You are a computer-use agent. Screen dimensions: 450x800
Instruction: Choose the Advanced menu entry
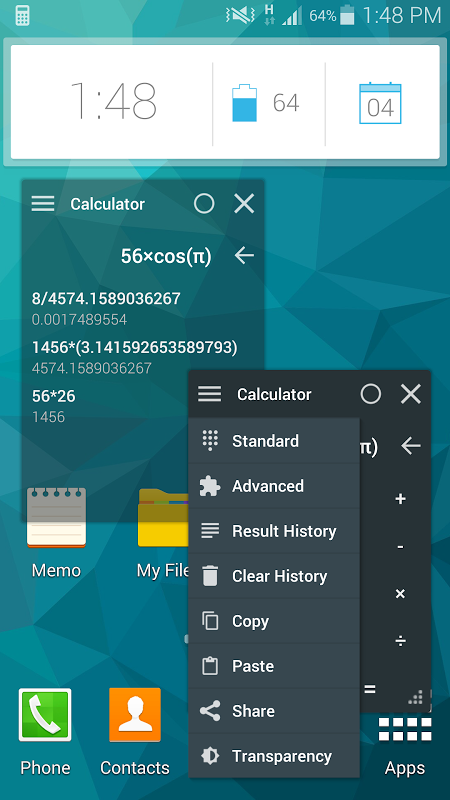274,486
